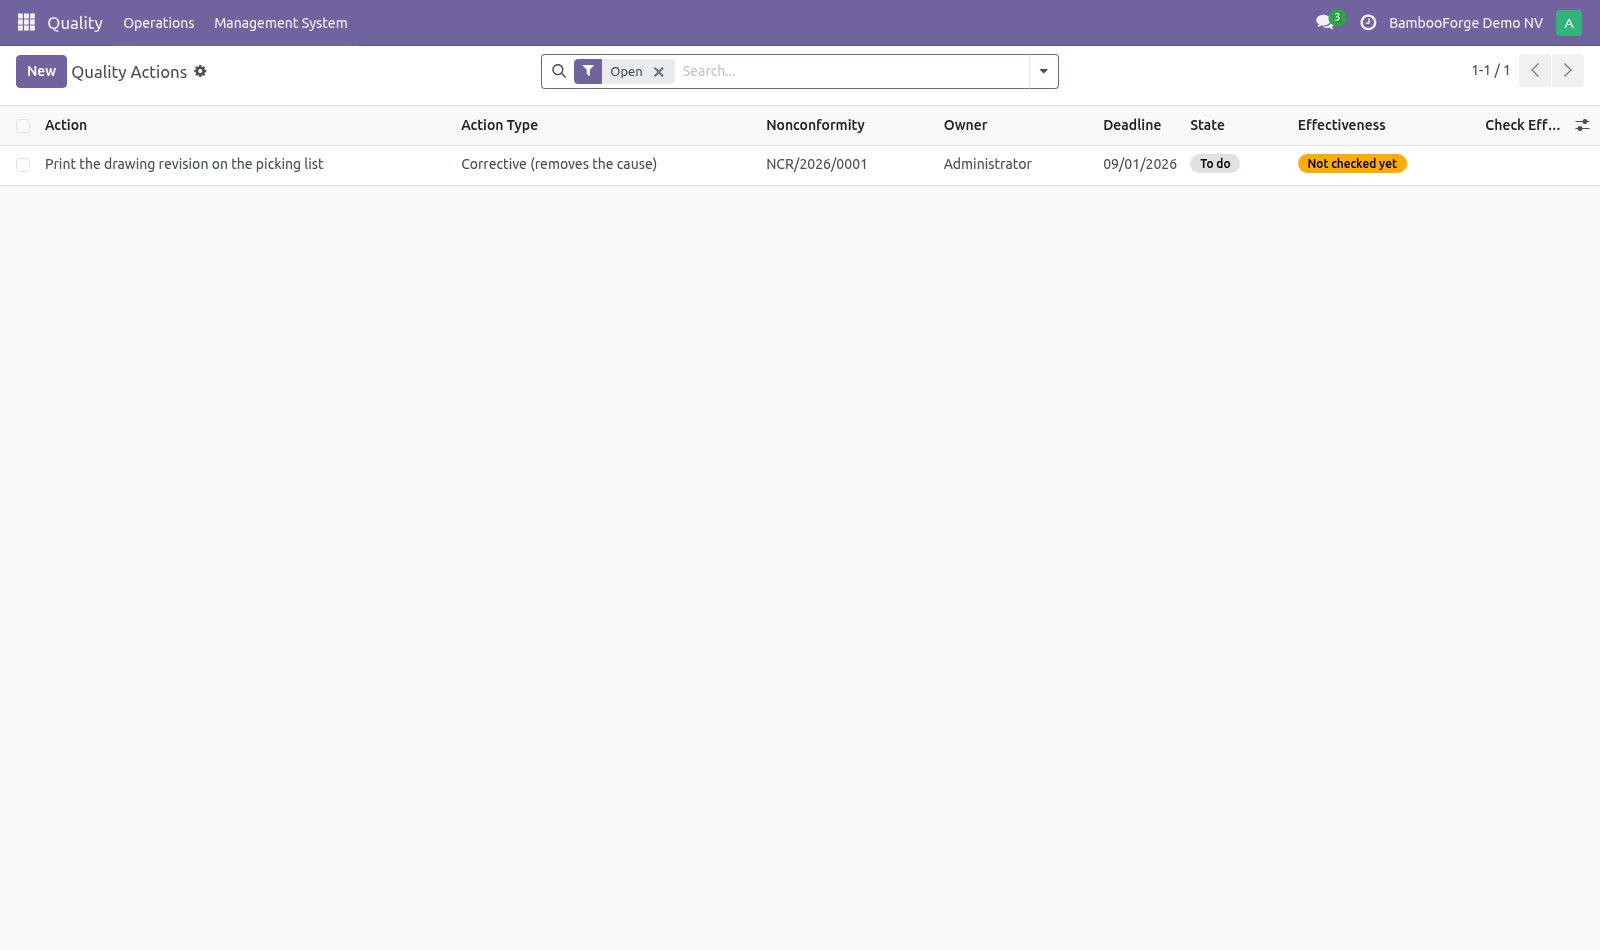Click the Quality app title
The image size is (1600, 950).
(x=75, y=22)
